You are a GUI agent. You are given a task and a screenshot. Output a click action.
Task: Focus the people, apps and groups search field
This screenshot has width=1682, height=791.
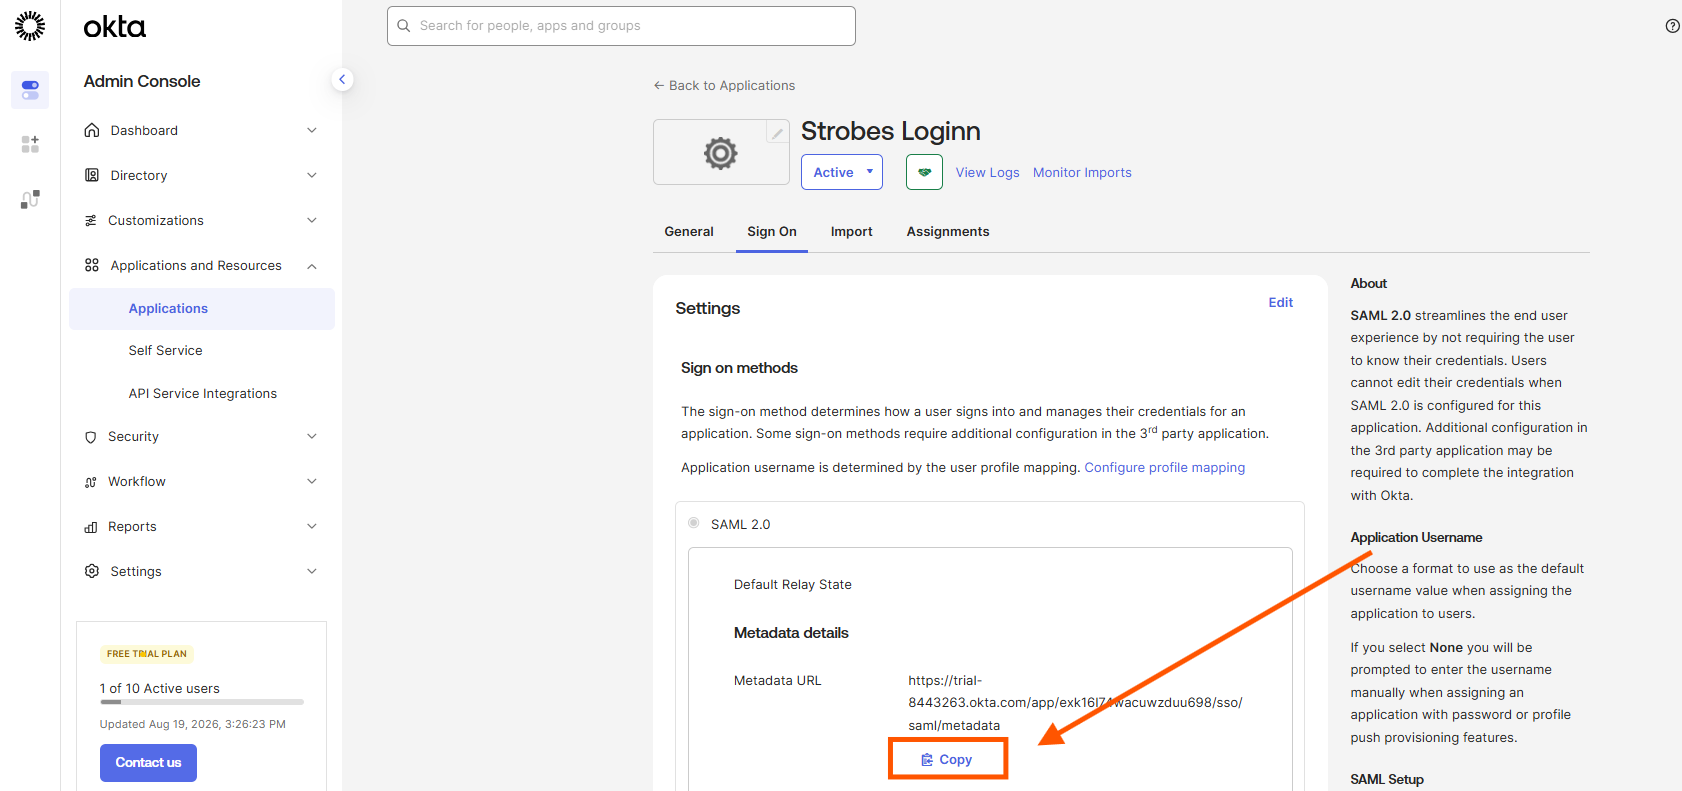coord(621,26)
